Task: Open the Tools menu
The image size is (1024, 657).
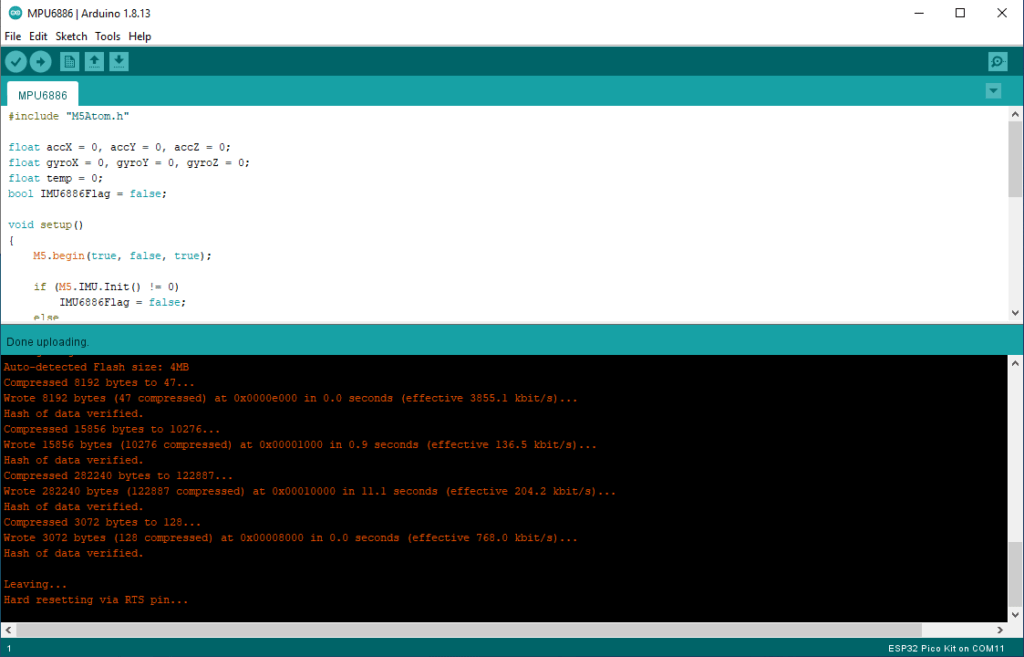Action: (x=107, y=36)
